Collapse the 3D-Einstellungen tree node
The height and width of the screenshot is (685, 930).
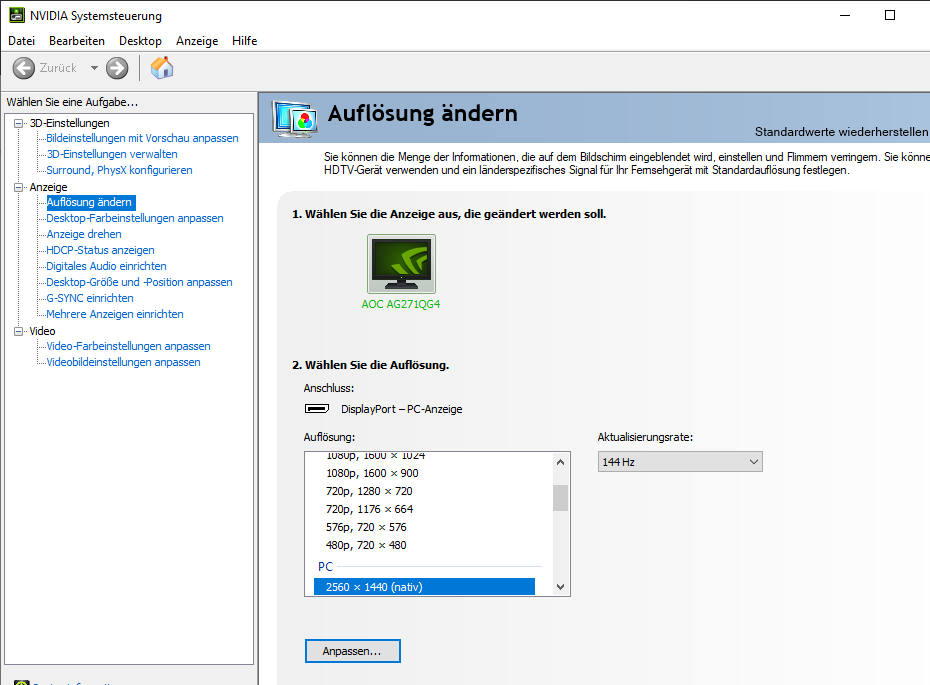tap(19, 123)
